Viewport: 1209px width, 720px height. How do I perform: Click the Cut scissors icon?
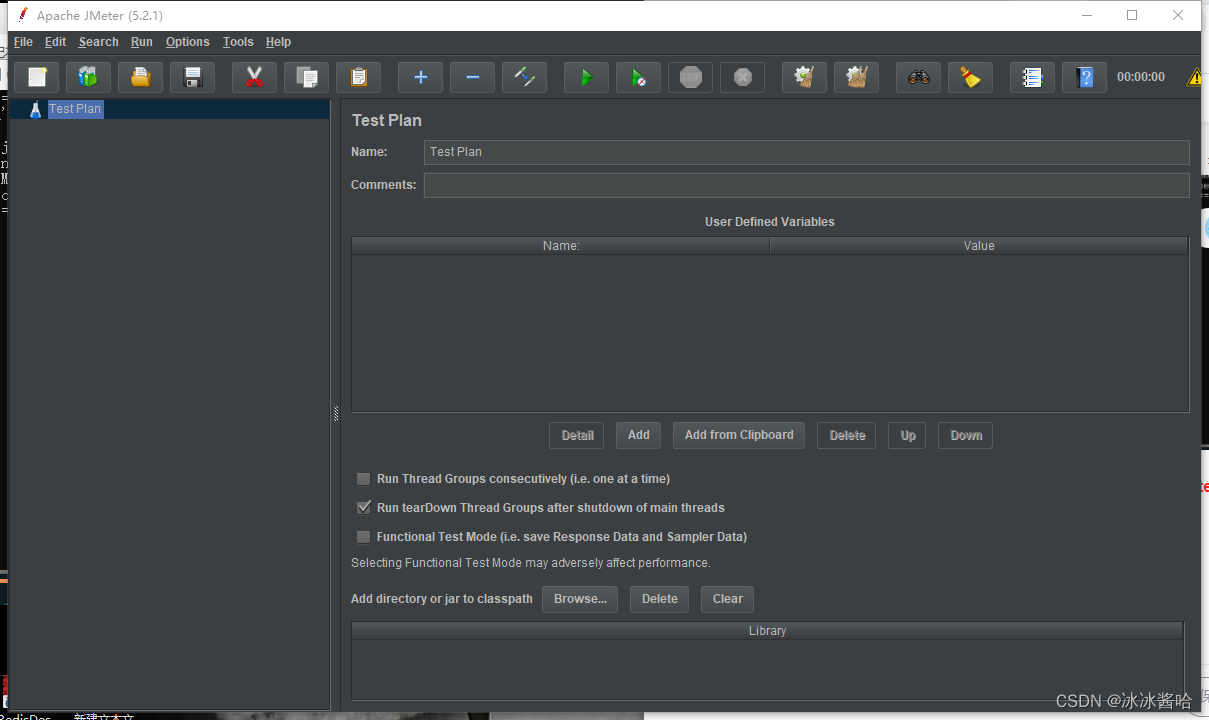(255, 77)
